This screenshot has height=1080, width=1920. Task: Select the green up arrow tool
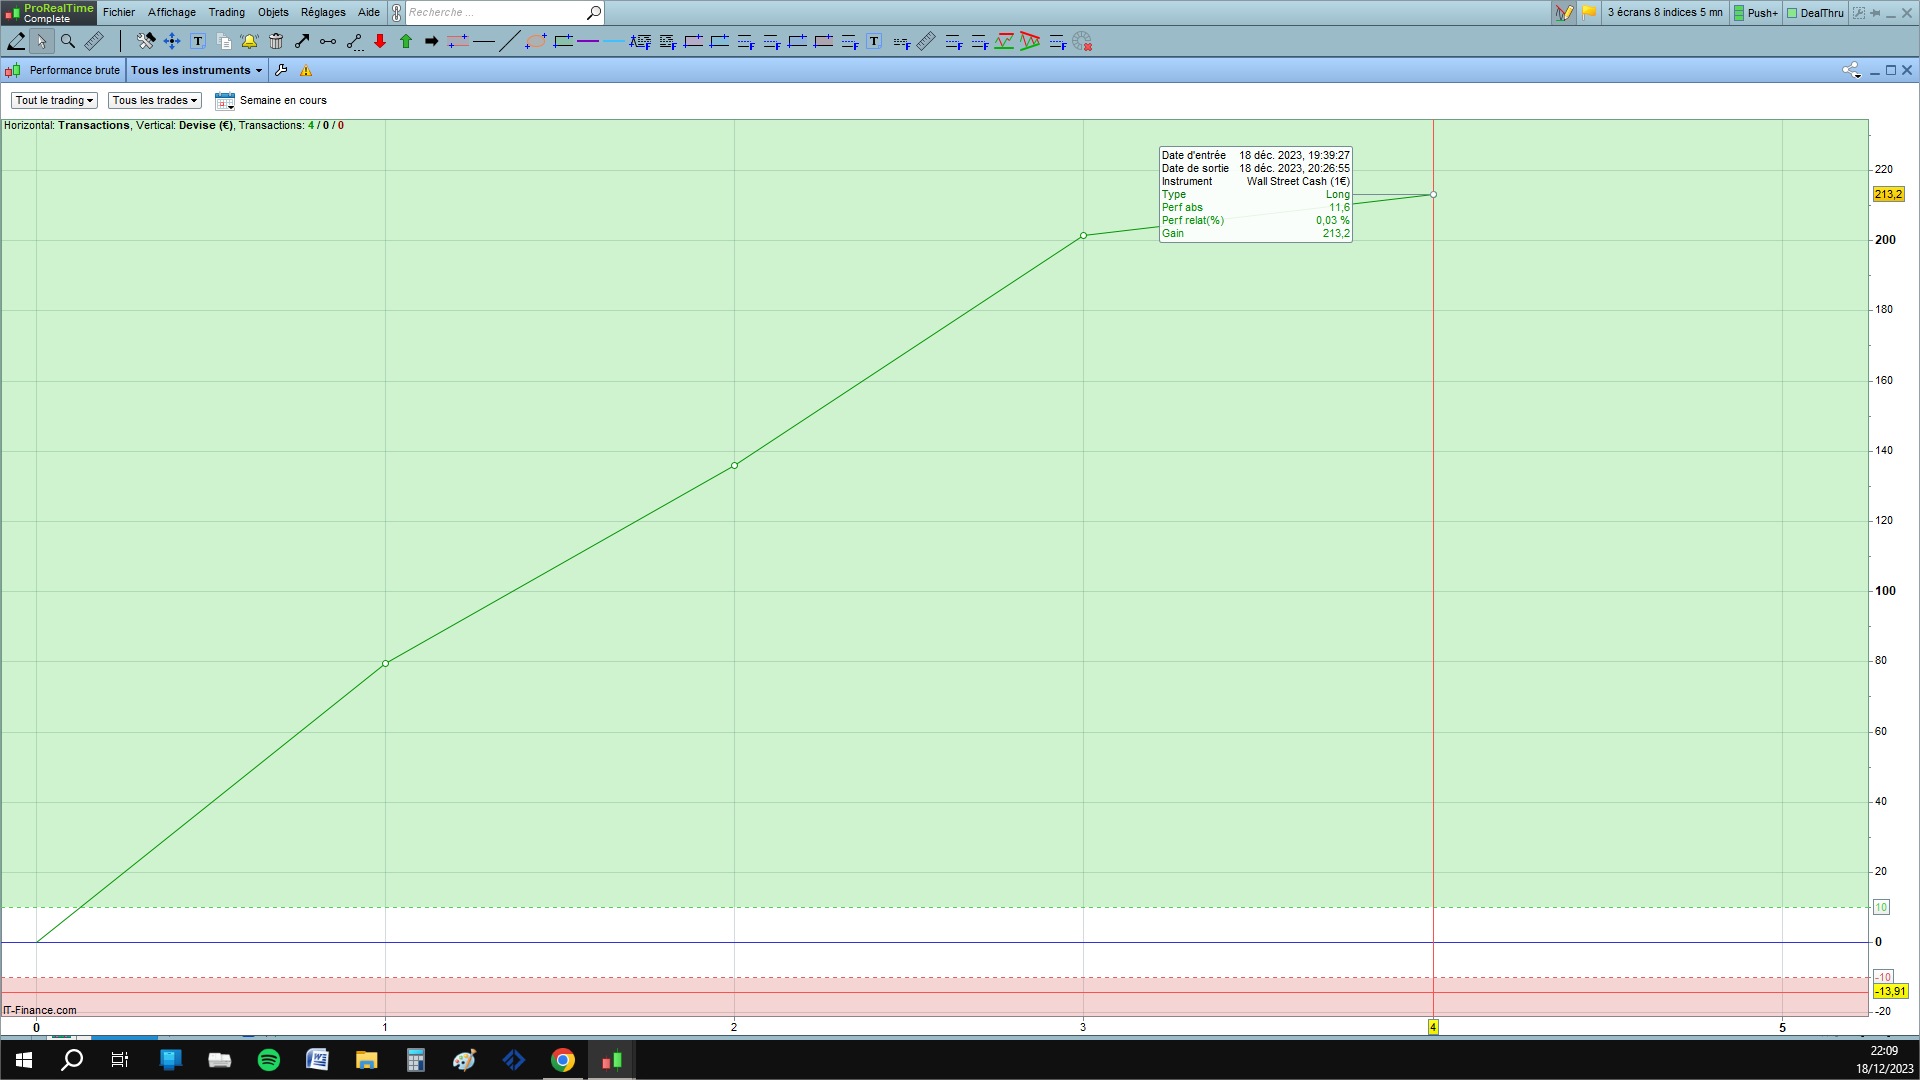406,41
